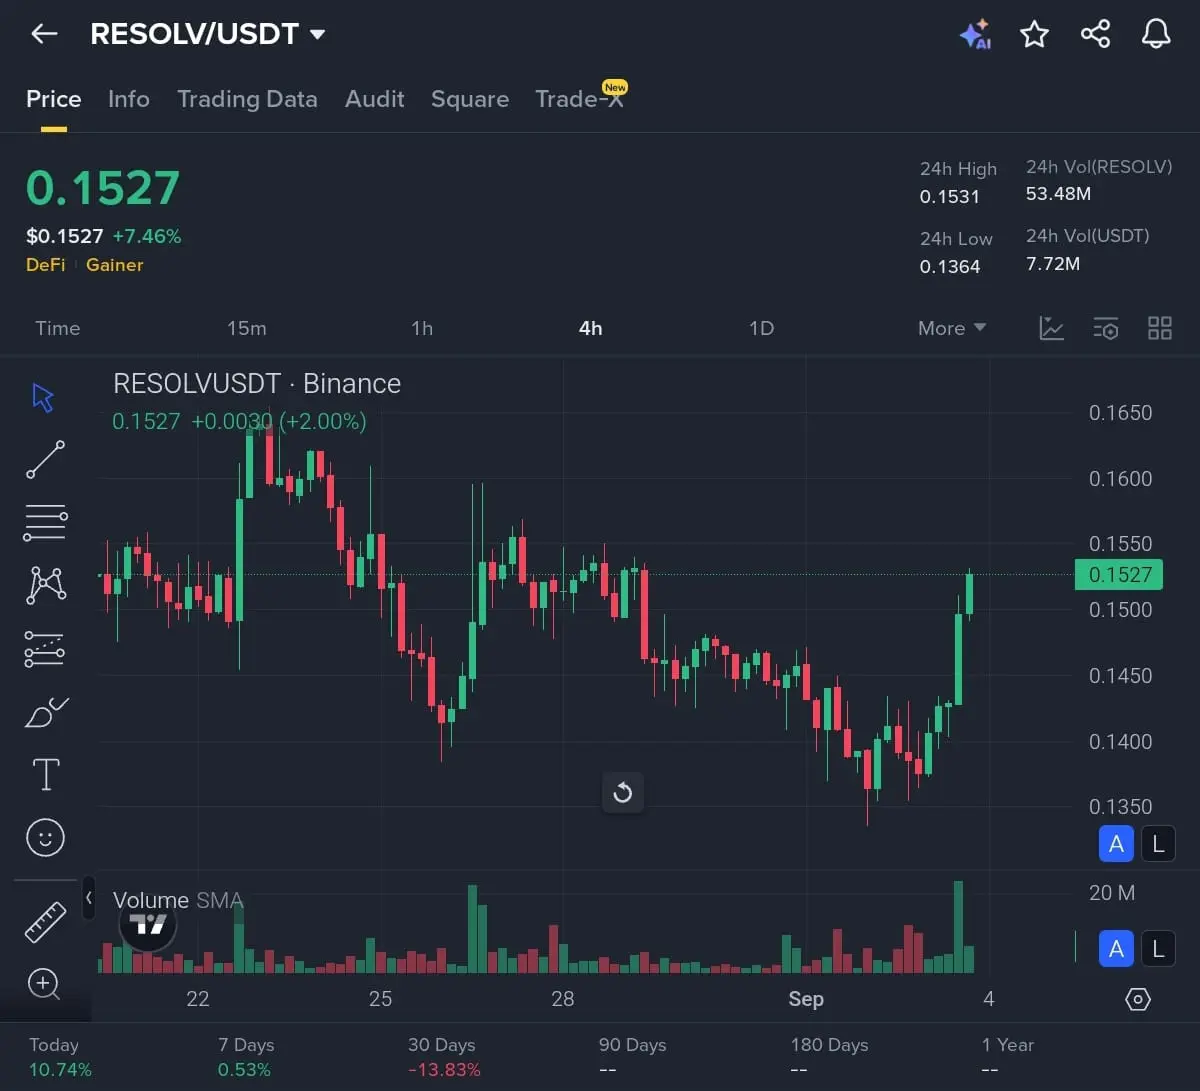Click the 0.1650 price axis label
This screenshot has height=1091, width=1200.
[x=1120, y=413]
